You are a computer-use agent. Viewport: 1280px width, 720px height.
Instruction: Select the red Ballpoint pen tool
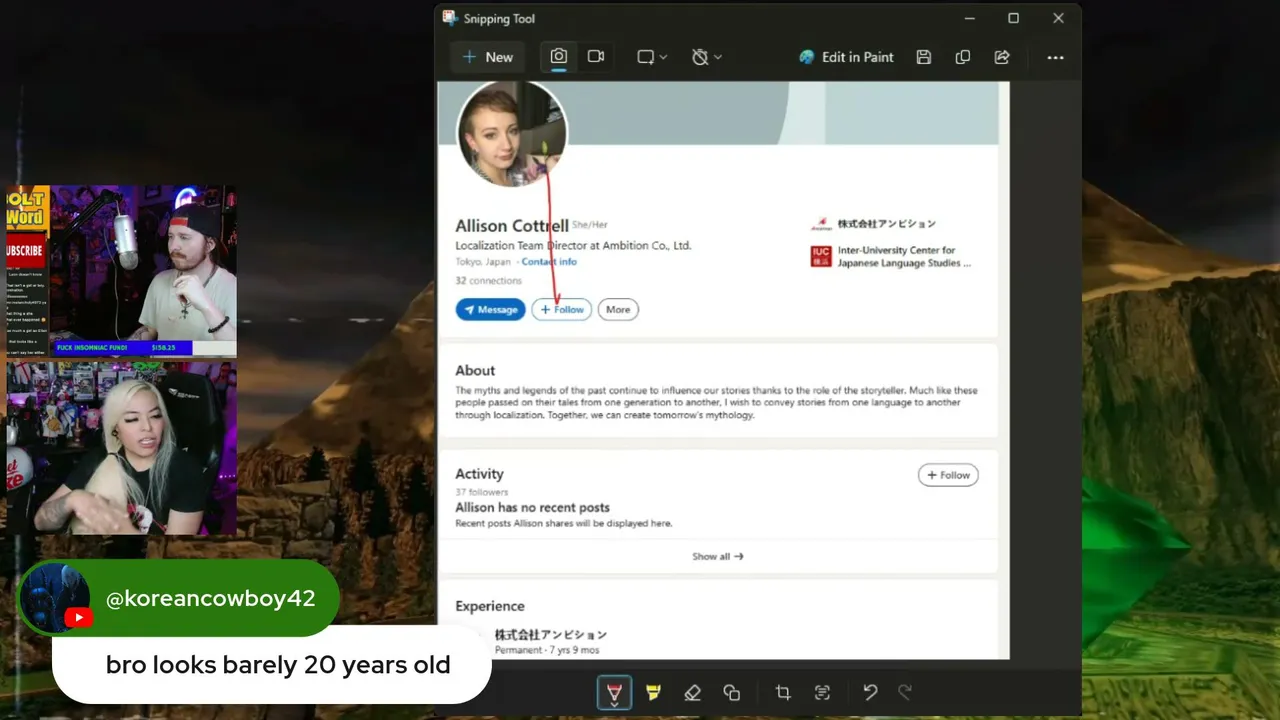(614, 693)
